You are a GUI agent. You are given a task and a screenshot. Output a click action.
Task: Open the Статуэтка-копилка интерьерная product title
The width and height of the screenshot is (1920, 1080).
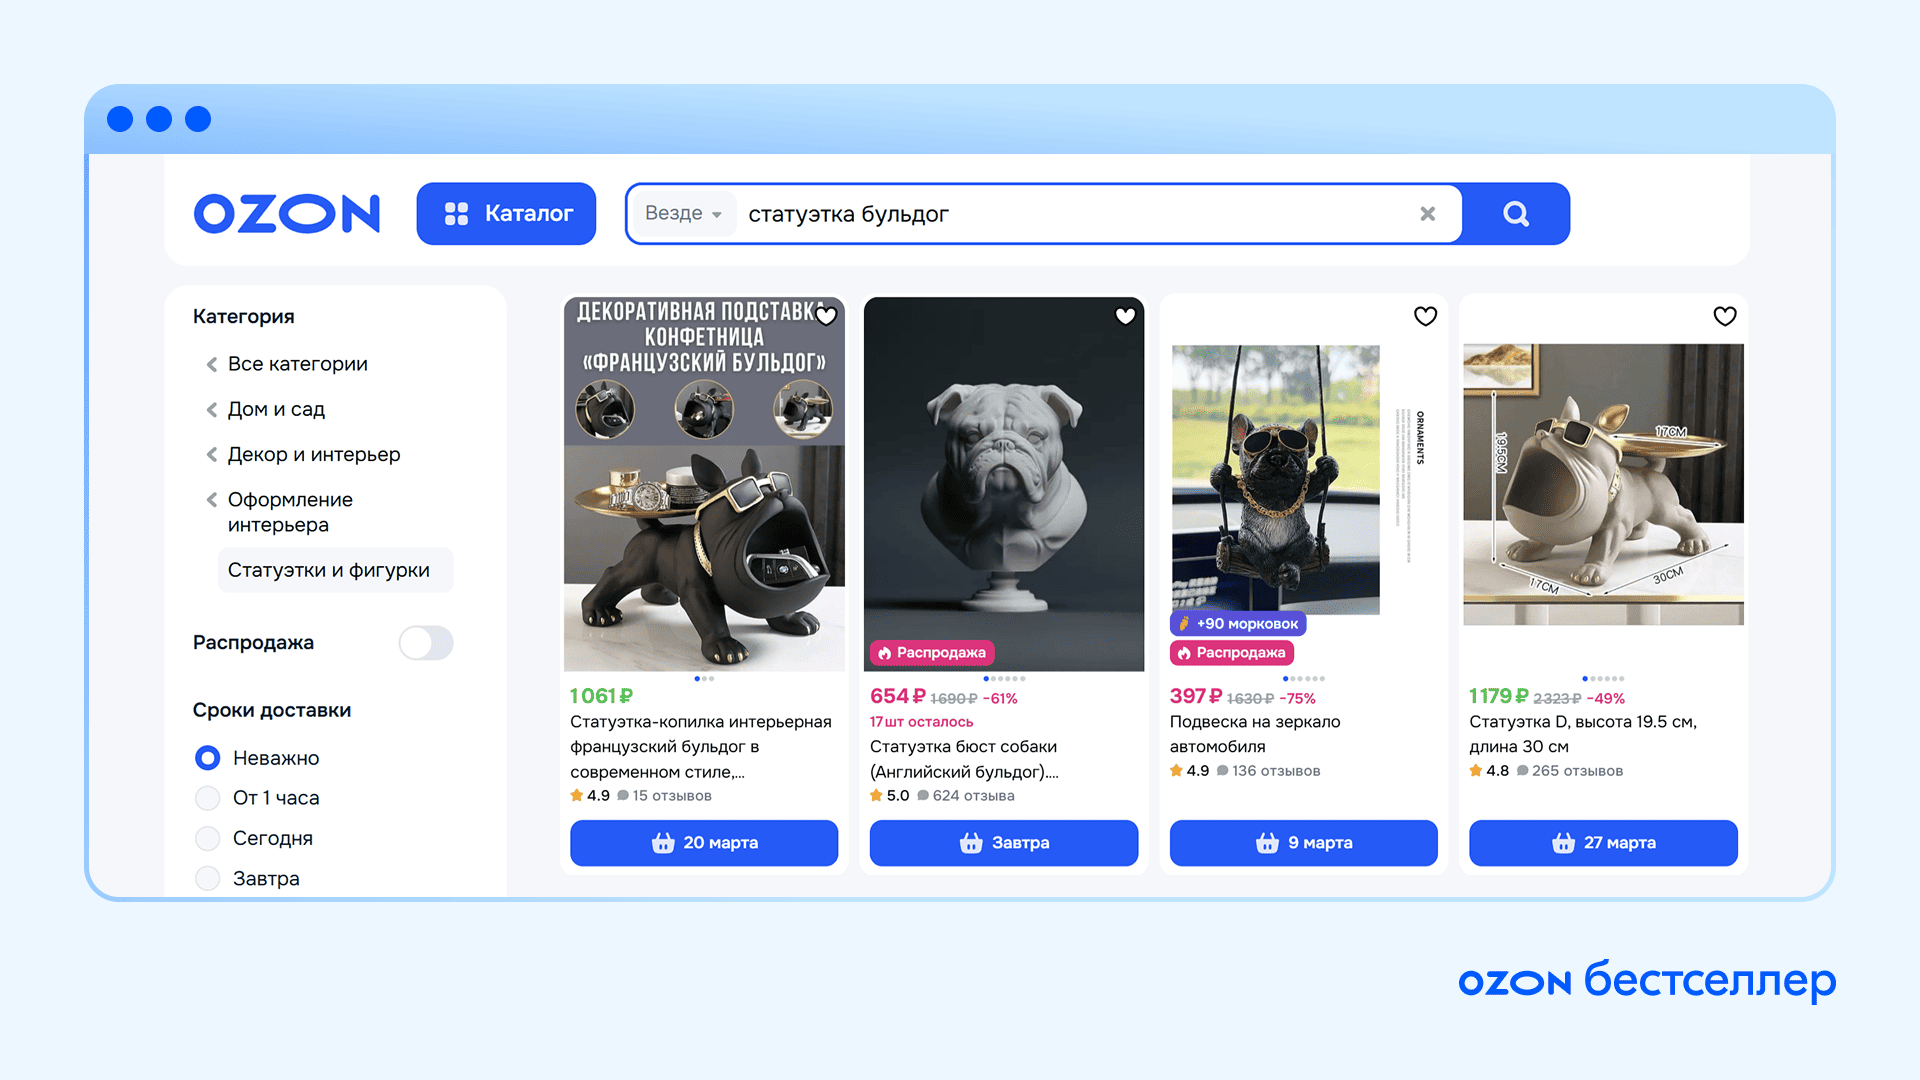click(x=700, y=747)
